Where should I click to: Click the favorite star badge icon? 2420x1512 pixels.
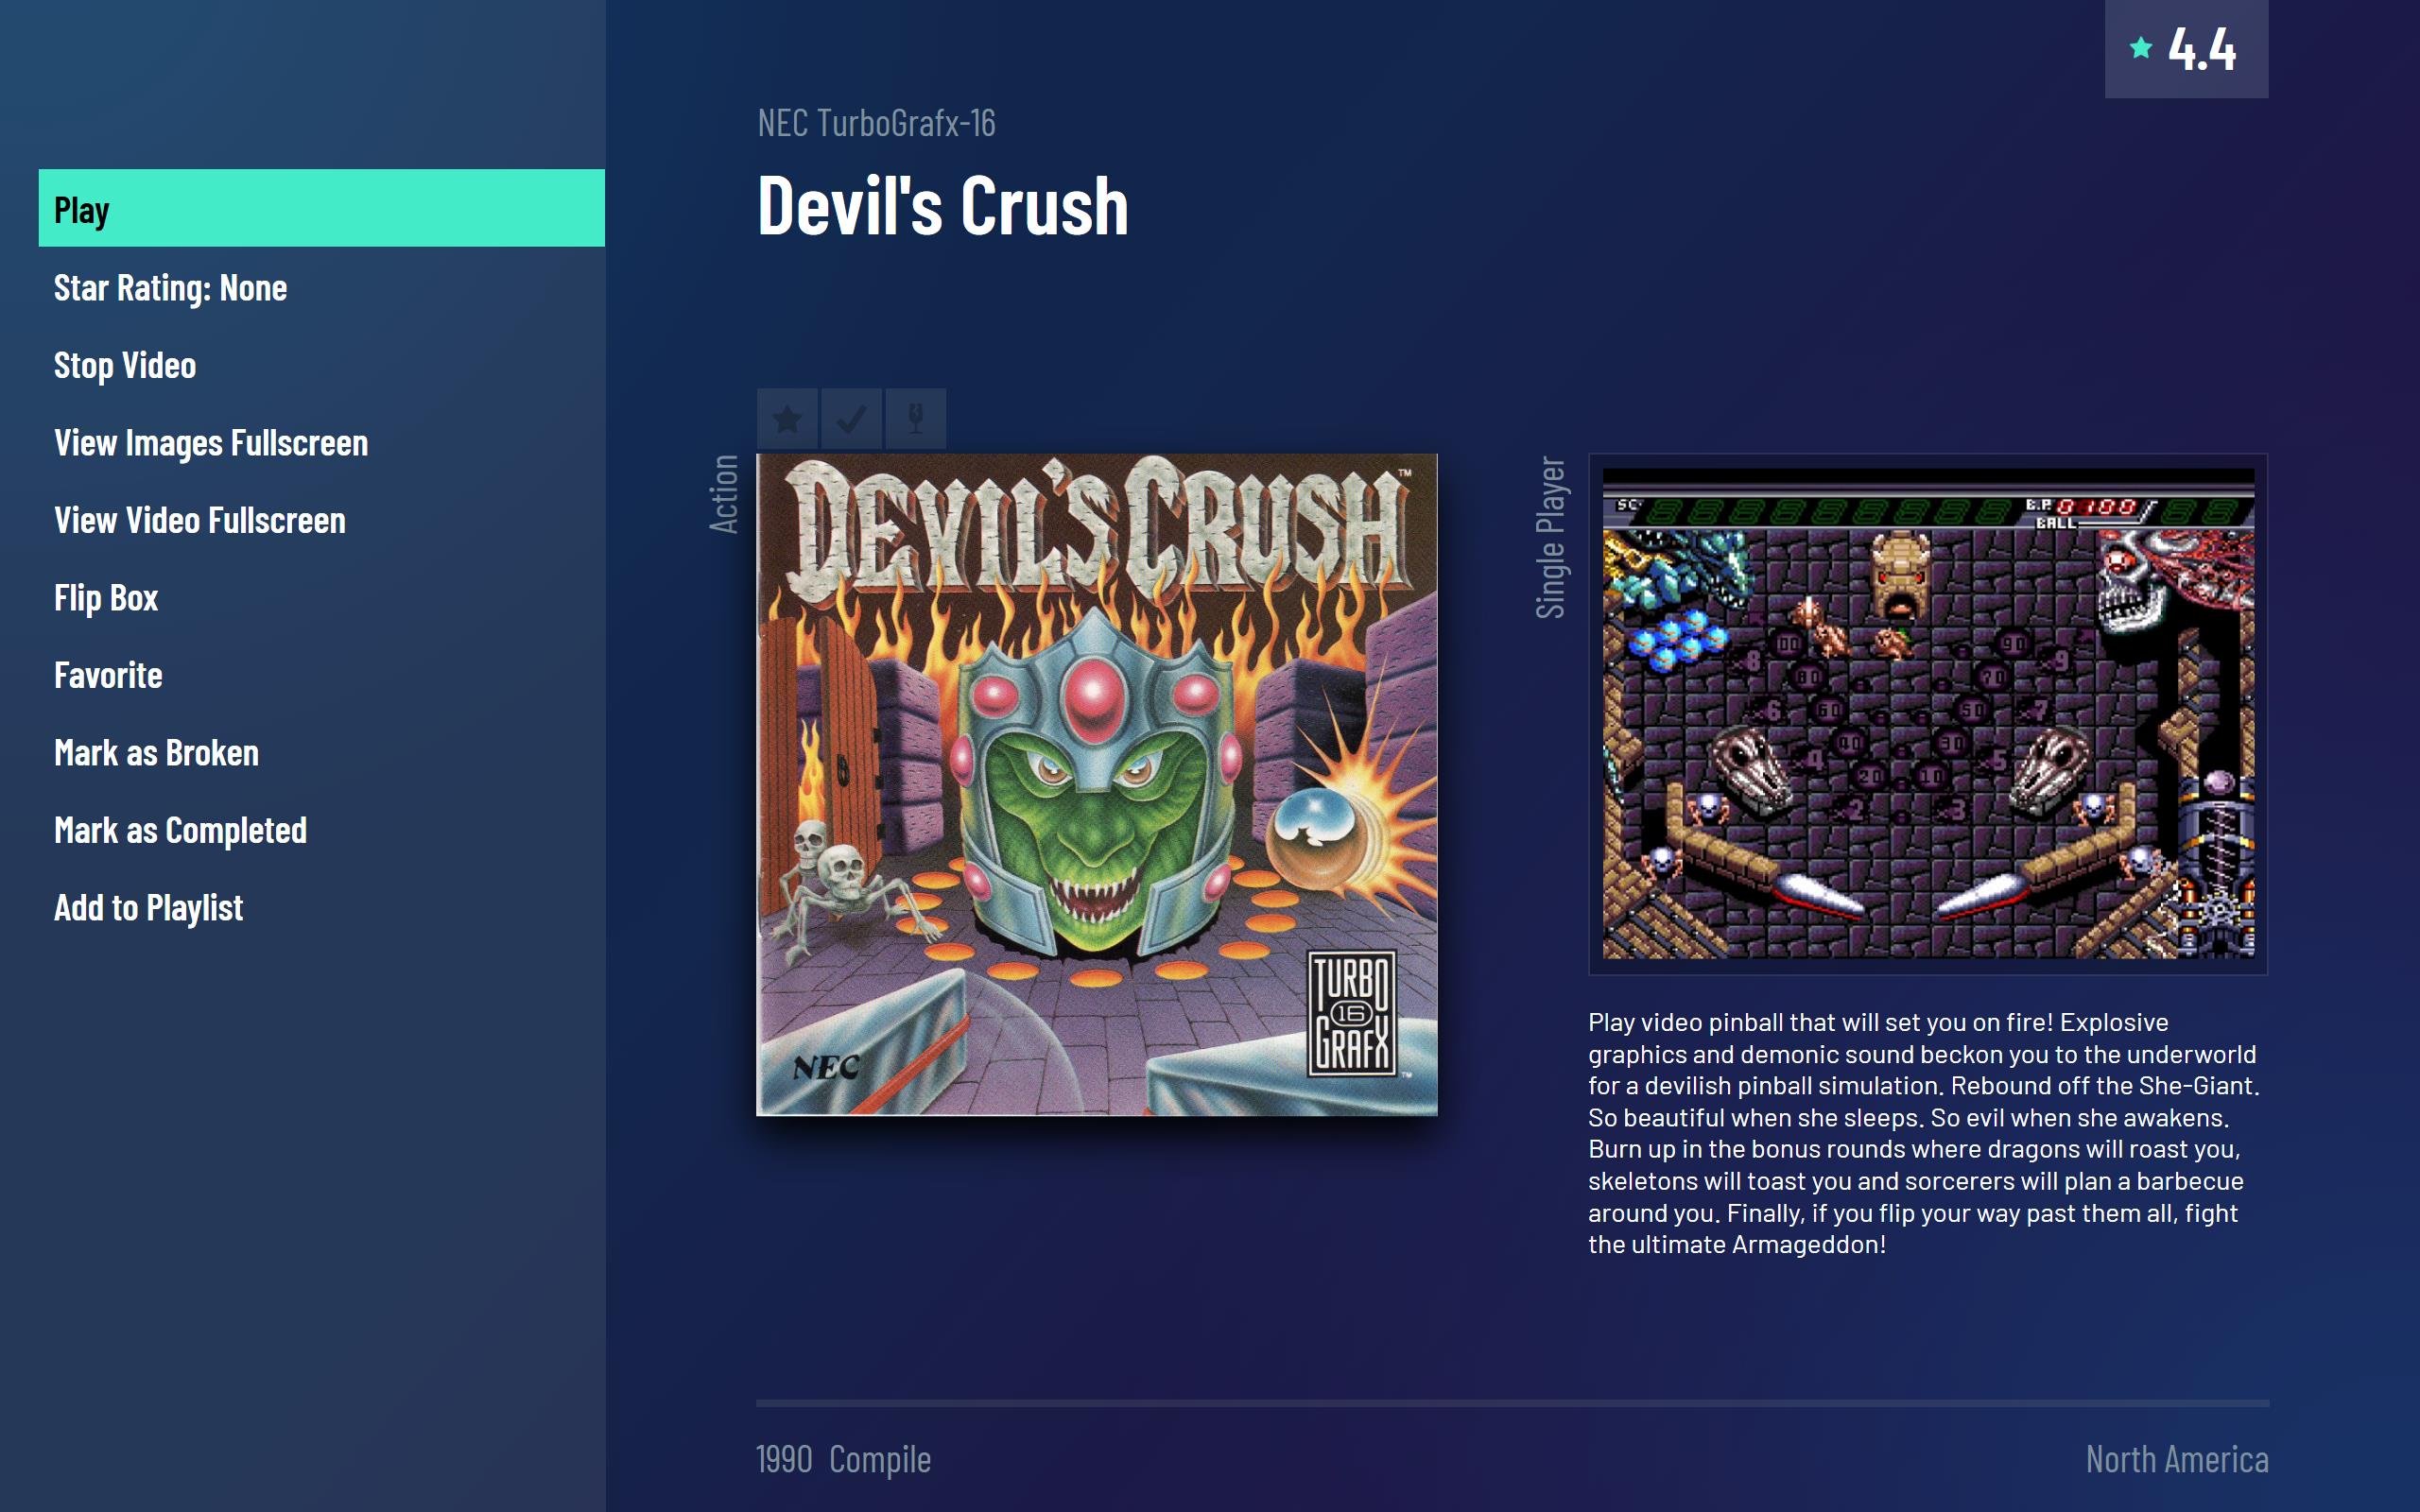[787, 418]
